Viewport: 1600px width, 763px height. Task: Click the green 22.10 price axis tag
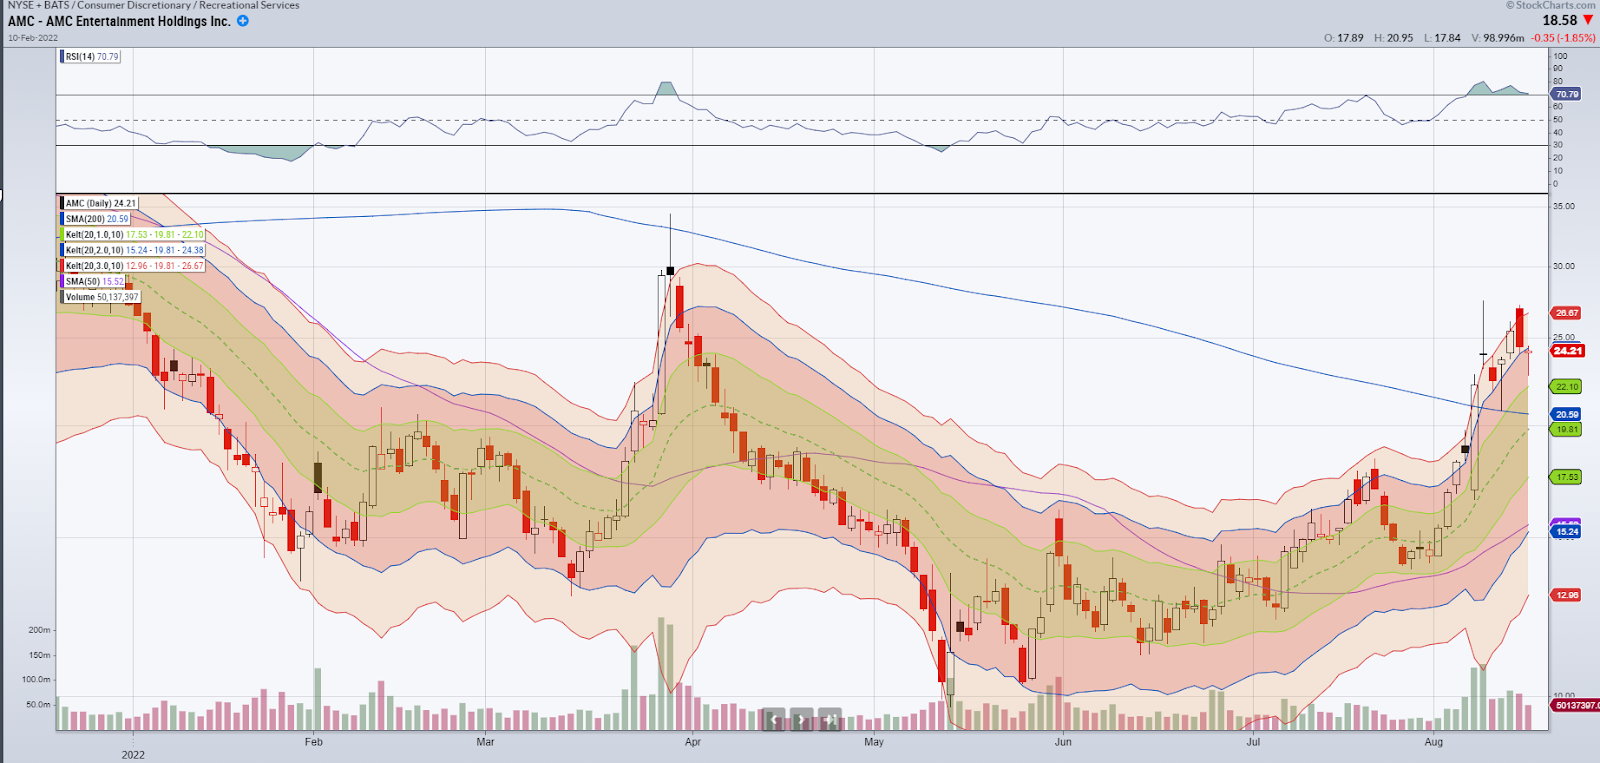pos(1567,387)
